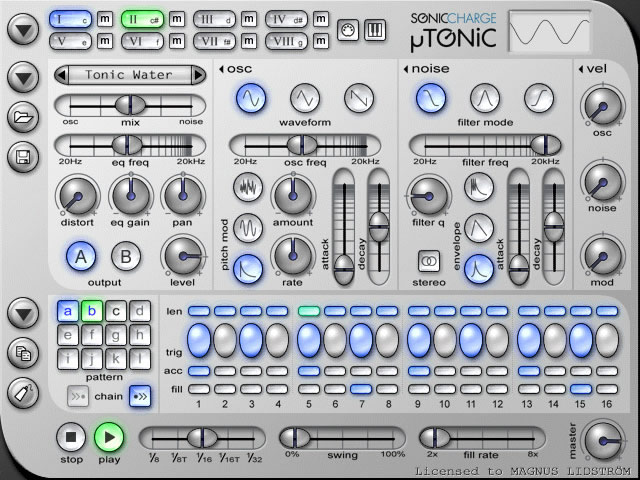Click the waveform display in the header
This screenshot has height=480, width=640.
549,32
